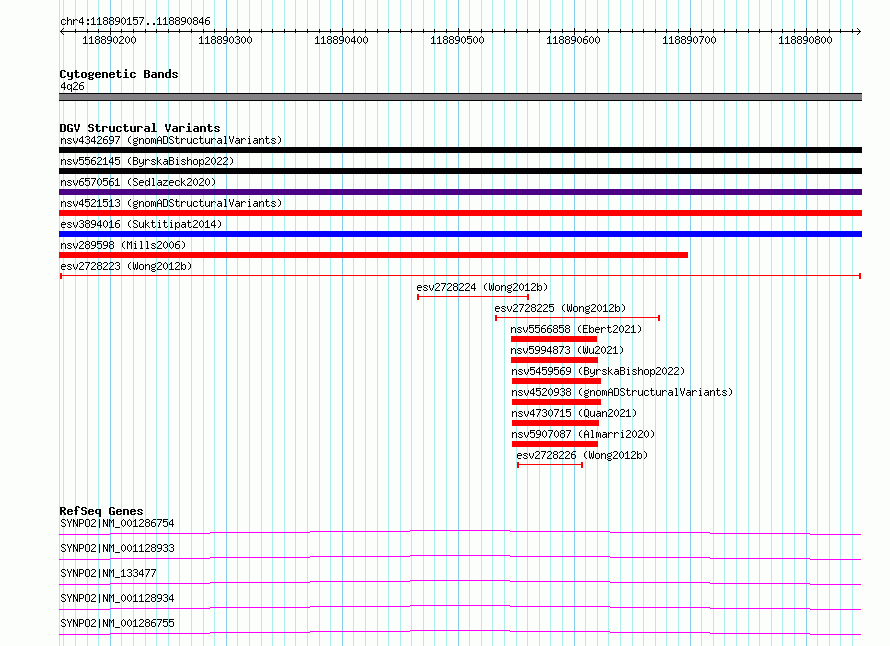Select the nsv289598 Mills2006 label
The image size is (890, 646).
(x=123, y=245)
